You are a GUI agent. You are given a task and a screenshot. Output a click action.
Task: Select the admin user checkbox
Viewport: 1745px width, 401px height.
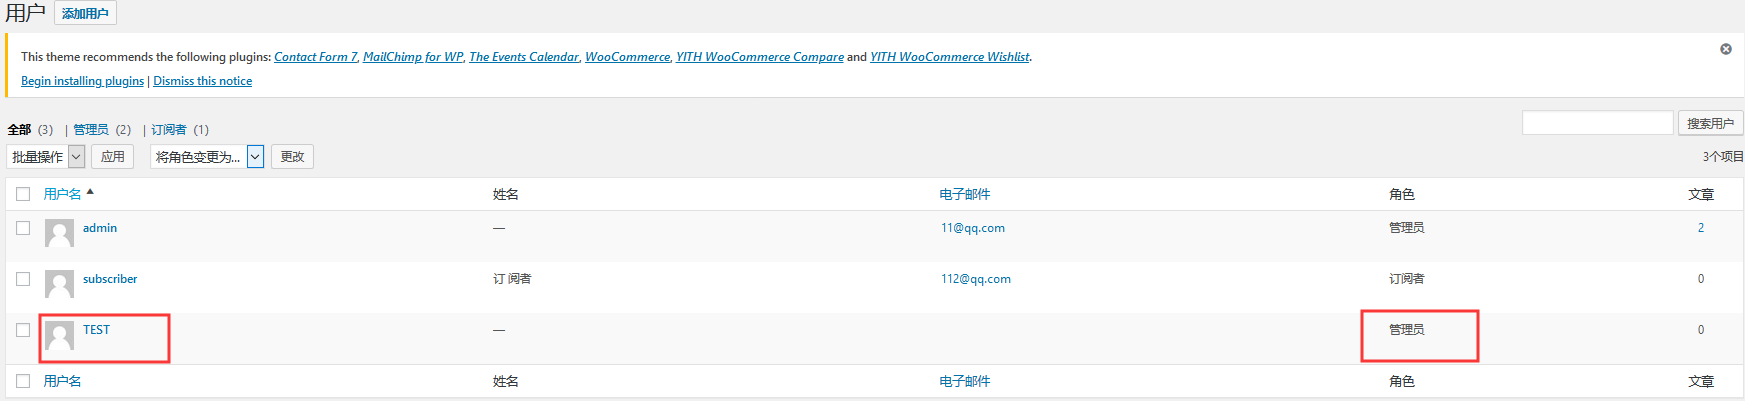(x=23, y=228)
